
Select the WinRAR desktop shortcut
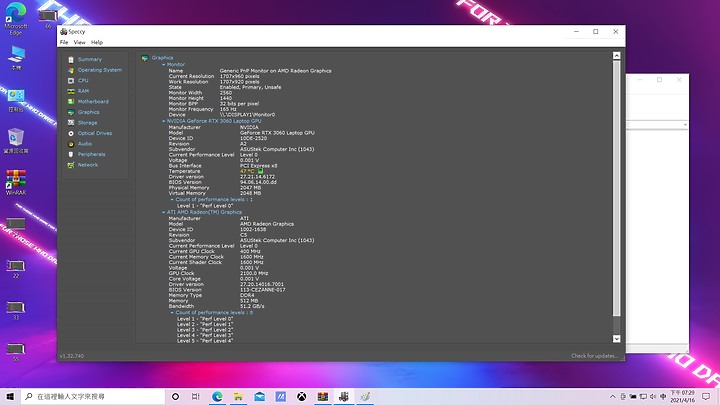pos(16,182)
